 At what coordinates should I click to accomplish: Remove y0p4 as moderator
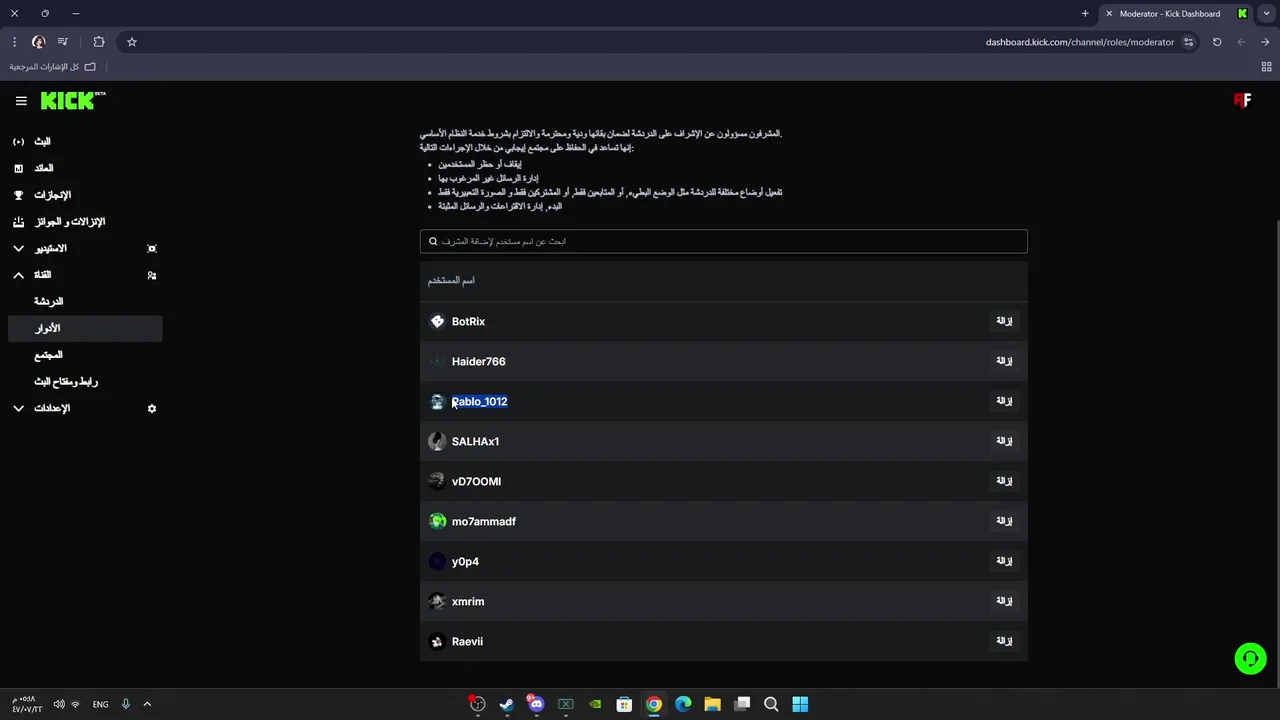click(1004, 561)
